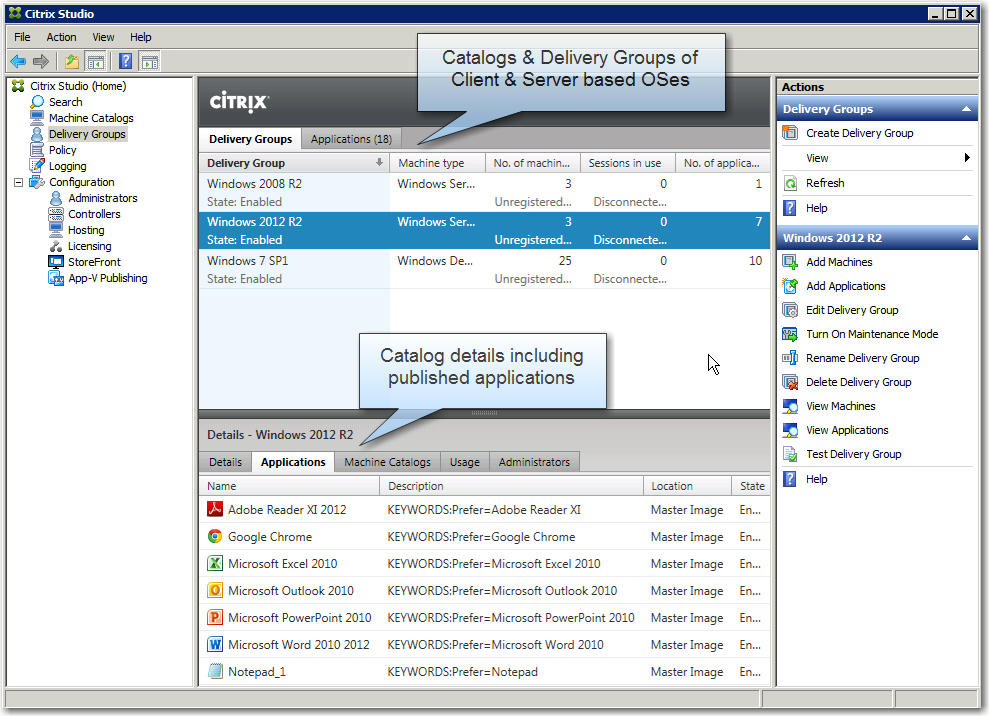Click the Test Delivery Group action

click(x=853, y=454)
